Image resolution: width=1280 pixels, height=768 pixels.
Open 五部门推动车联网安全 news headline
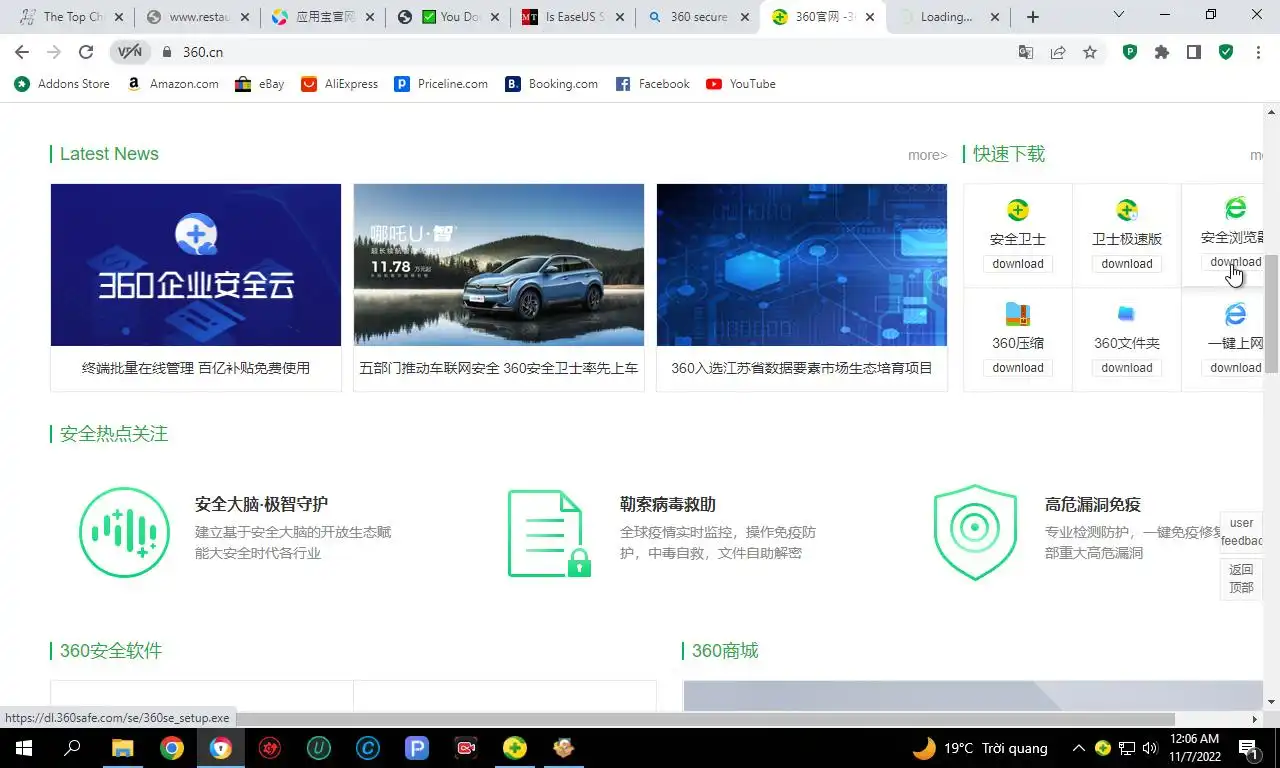(499, 368)
